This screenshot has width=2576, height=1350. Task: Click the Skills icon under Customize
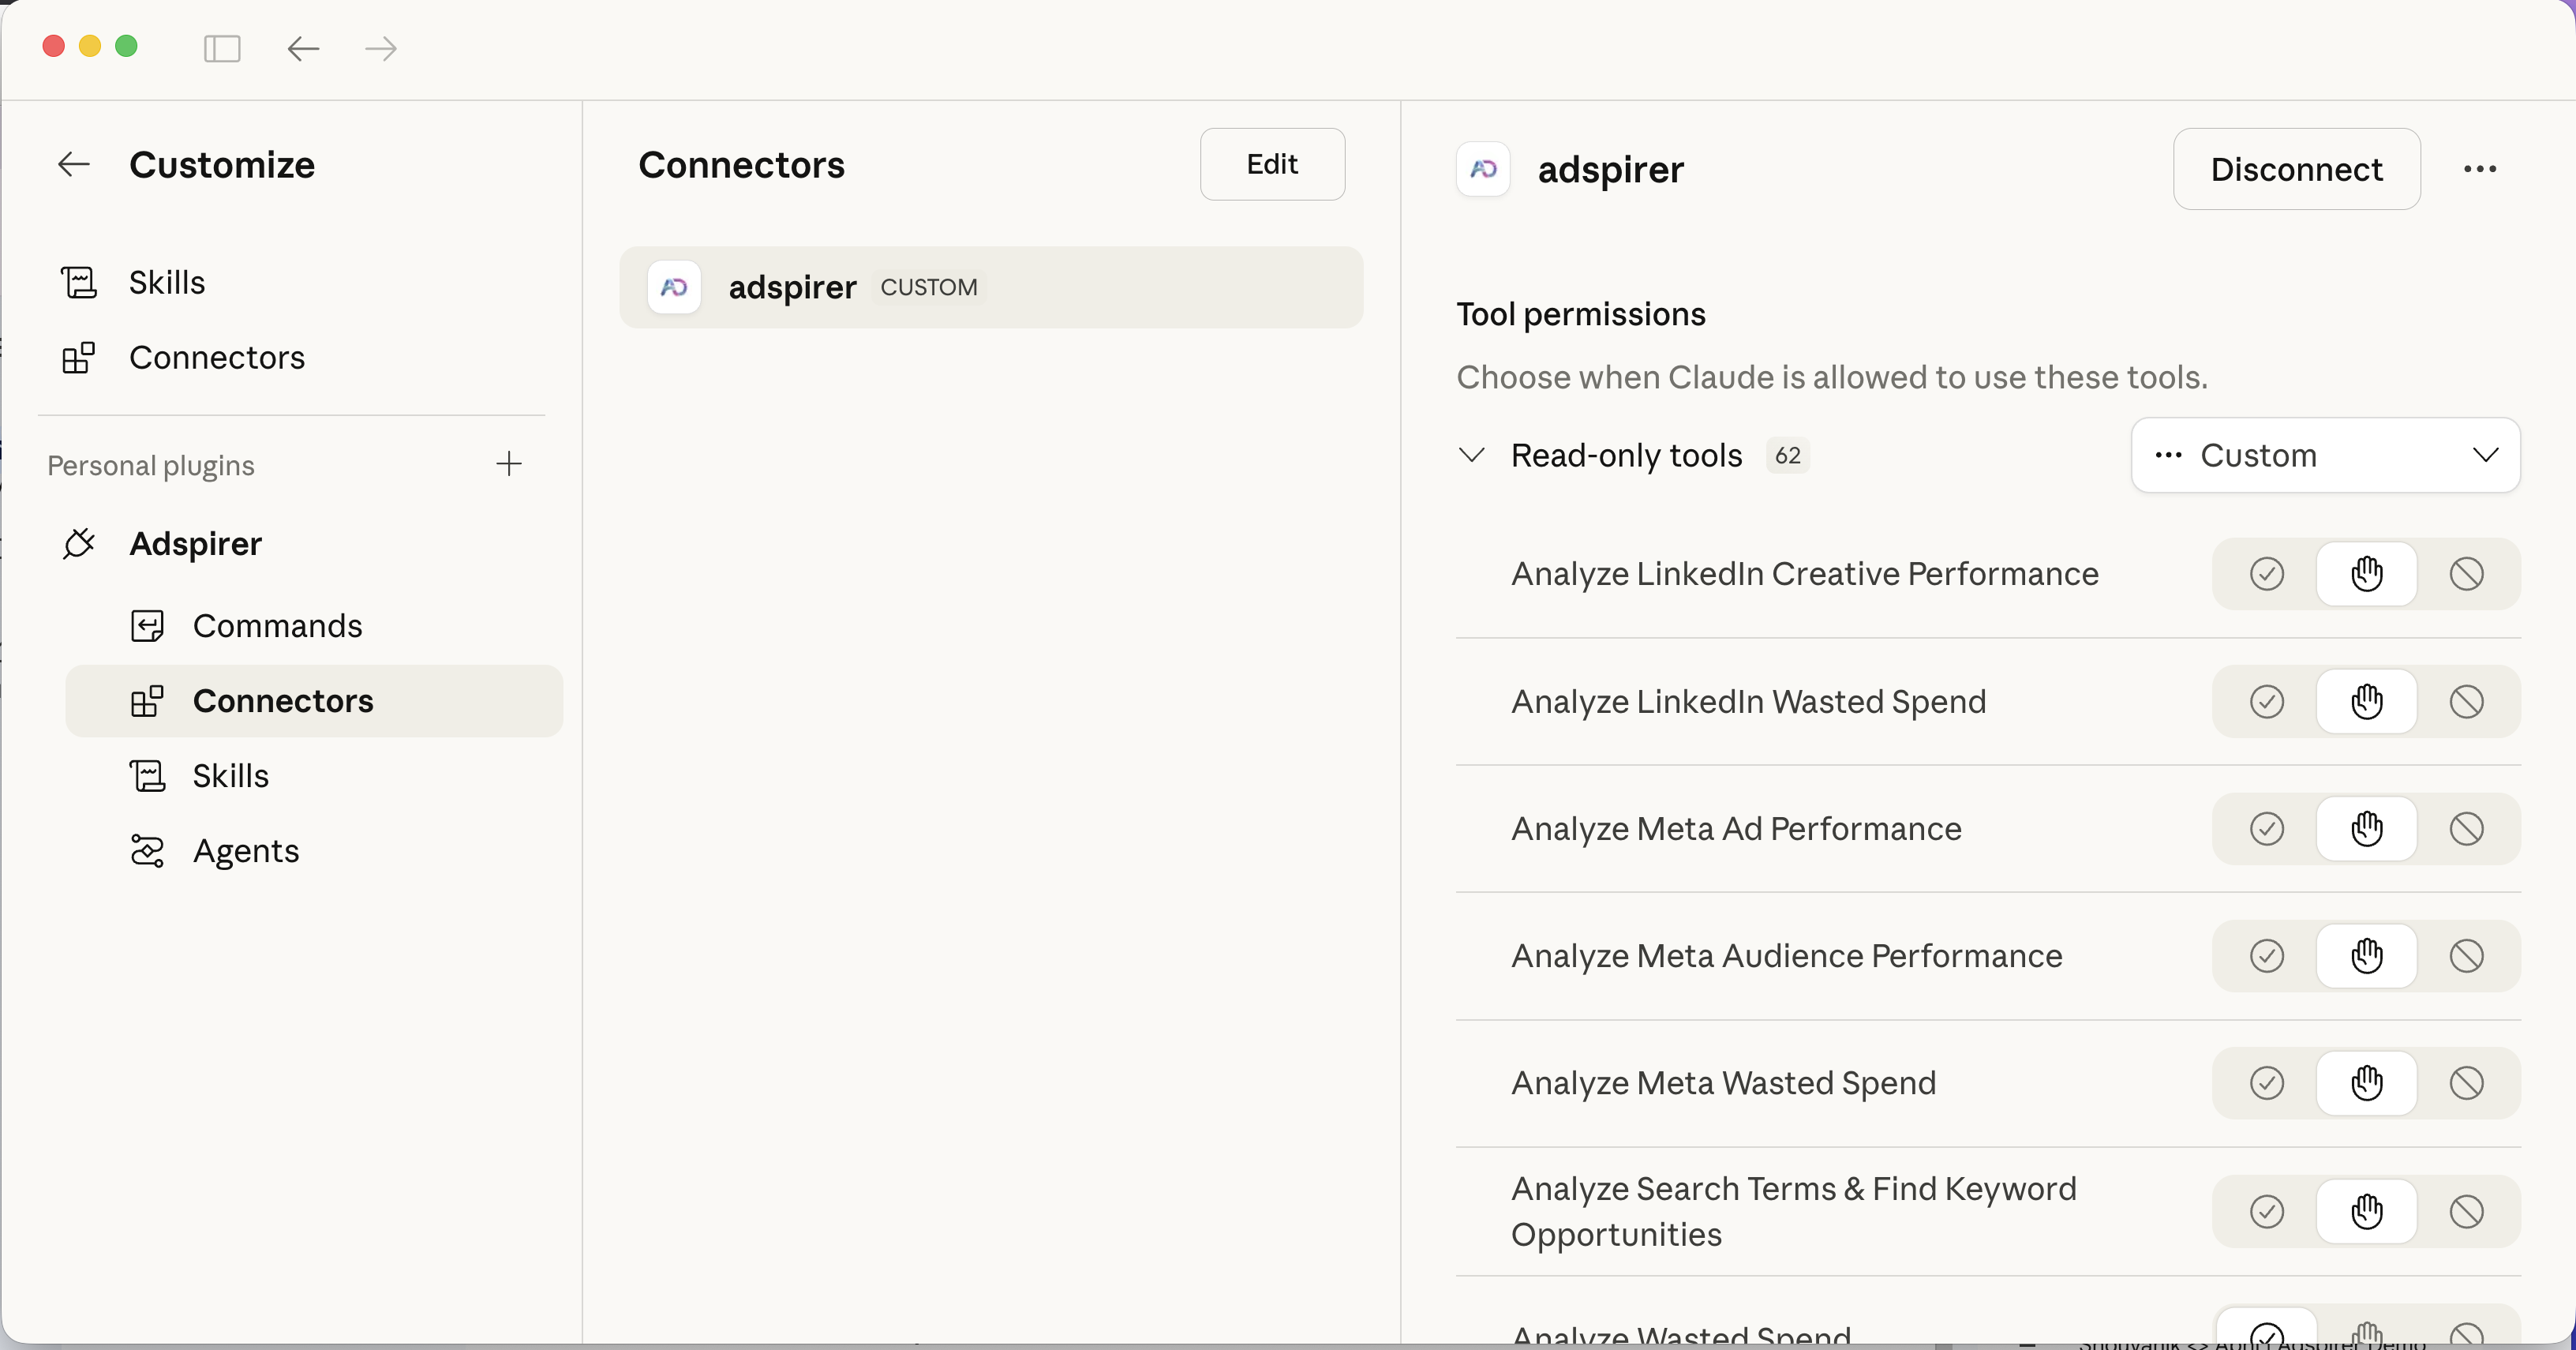[79, 283]
